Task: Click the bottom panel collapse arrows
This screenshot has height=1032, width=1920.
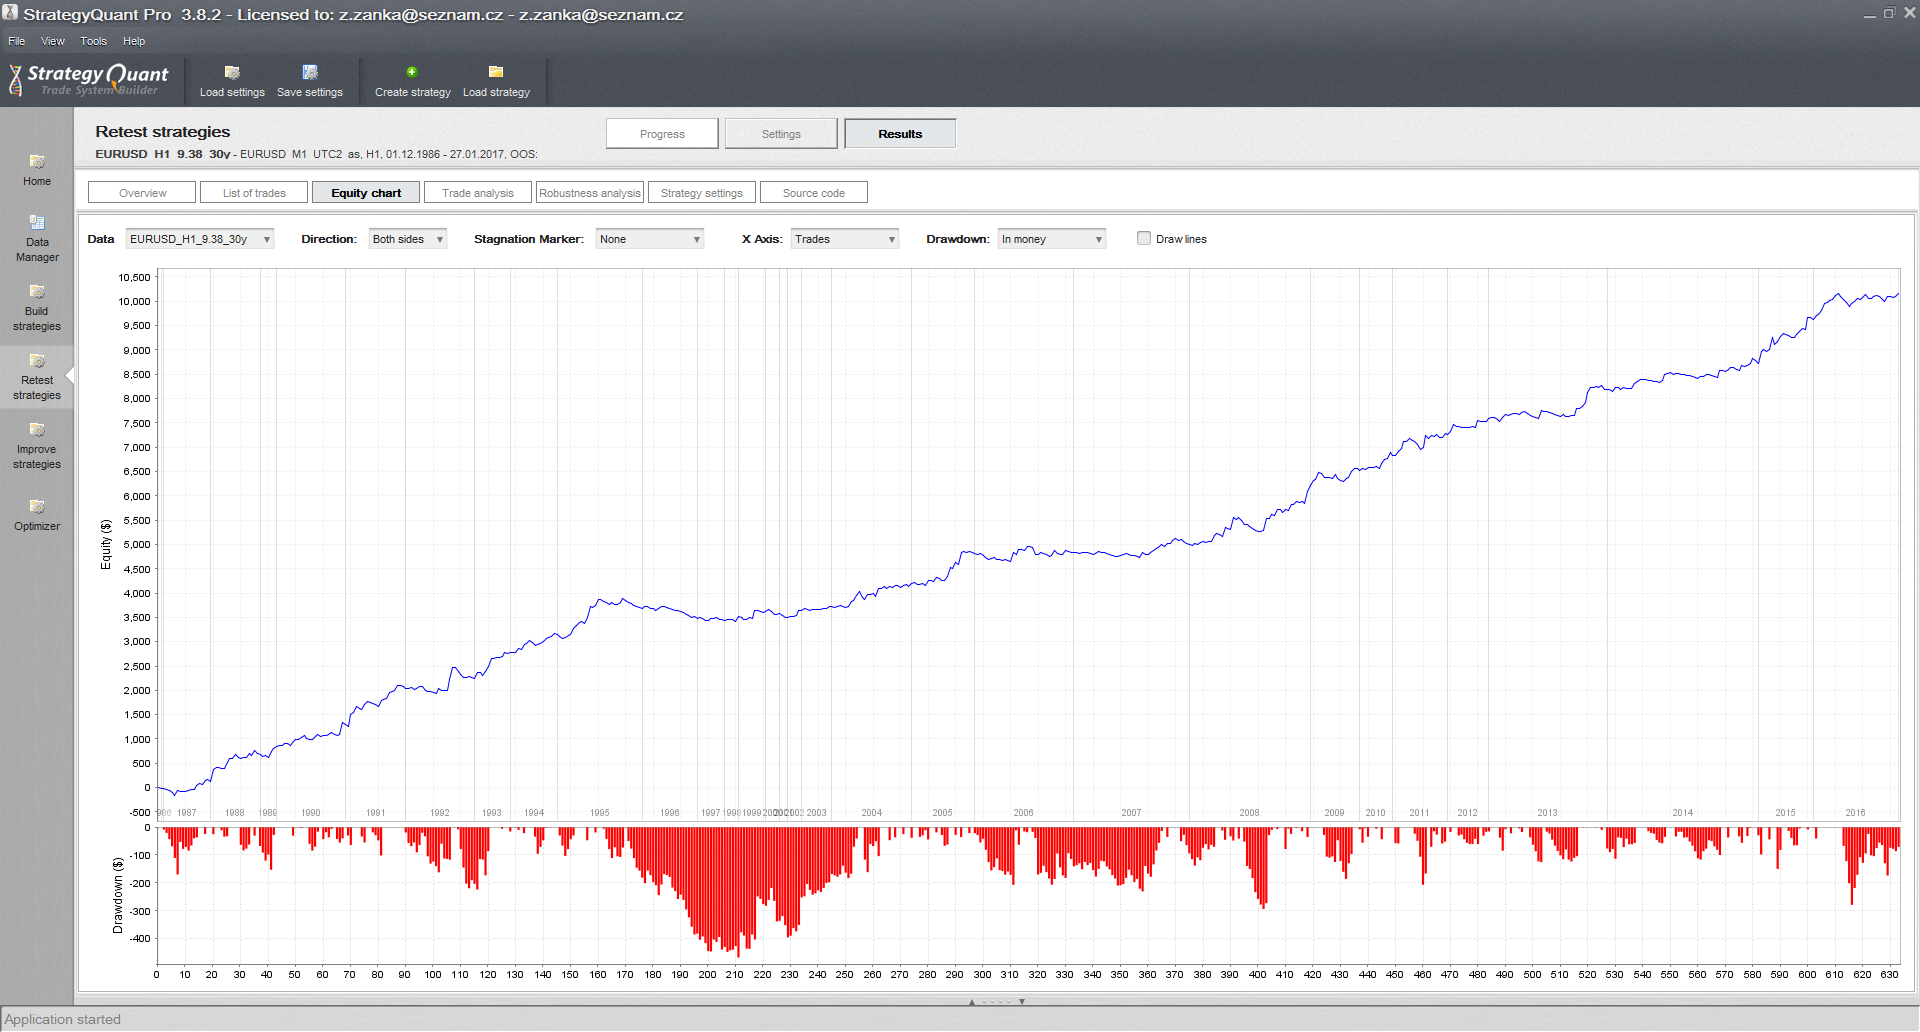Action: [996, 1001]
